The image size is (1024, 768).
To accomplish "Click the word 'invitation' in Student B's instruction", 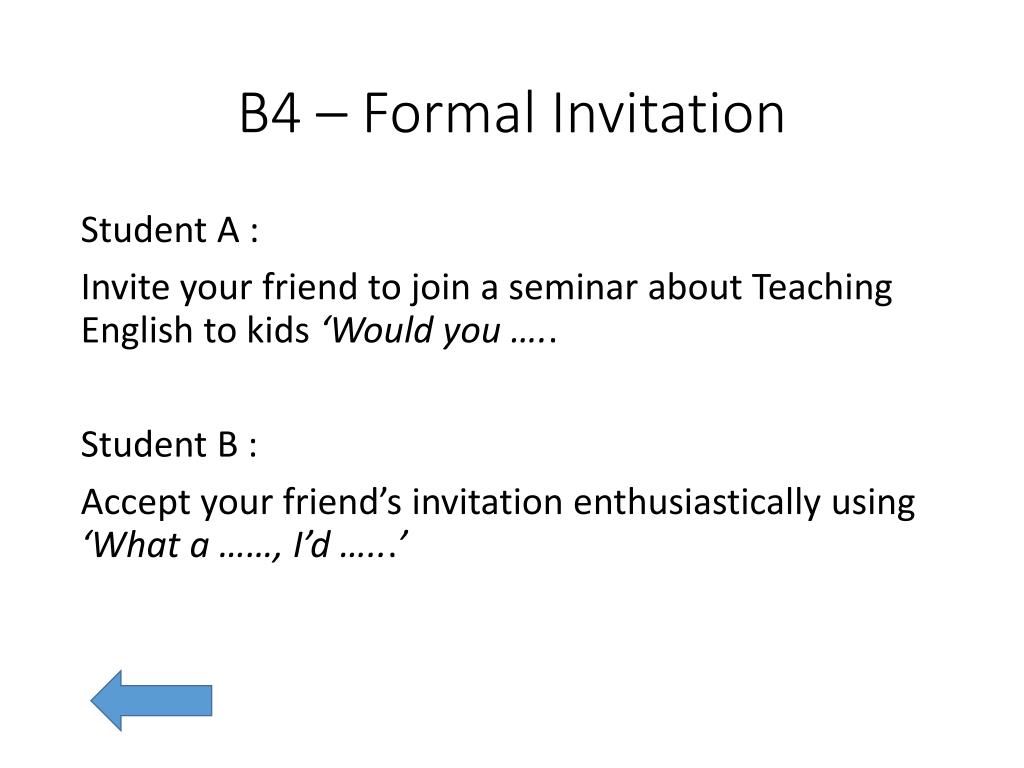I will 487,502.
